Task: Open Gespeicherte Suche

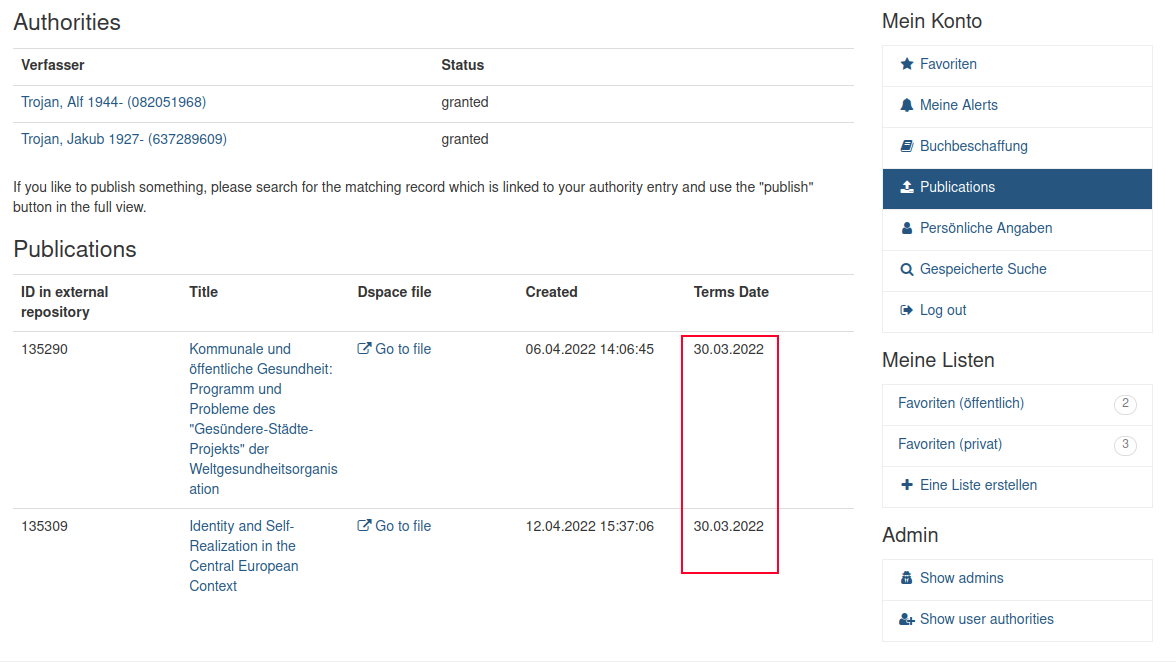Action: [1017, 270]
